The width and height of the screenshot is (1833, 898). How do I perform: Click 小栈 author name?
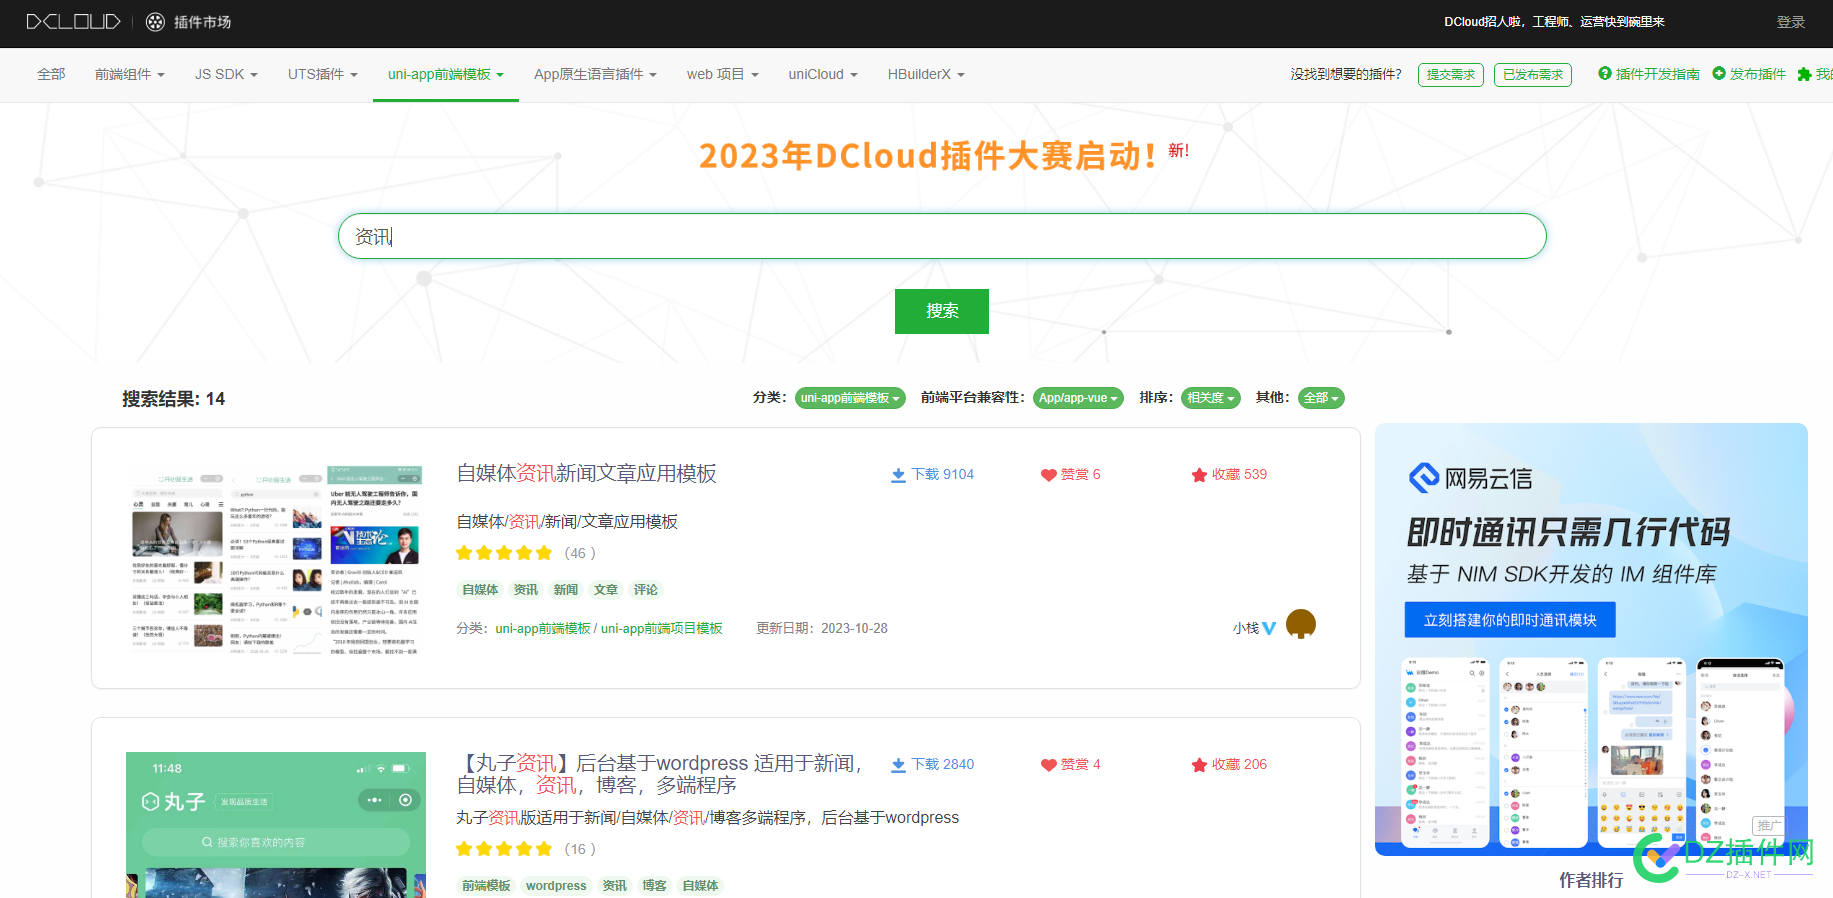1246,628
